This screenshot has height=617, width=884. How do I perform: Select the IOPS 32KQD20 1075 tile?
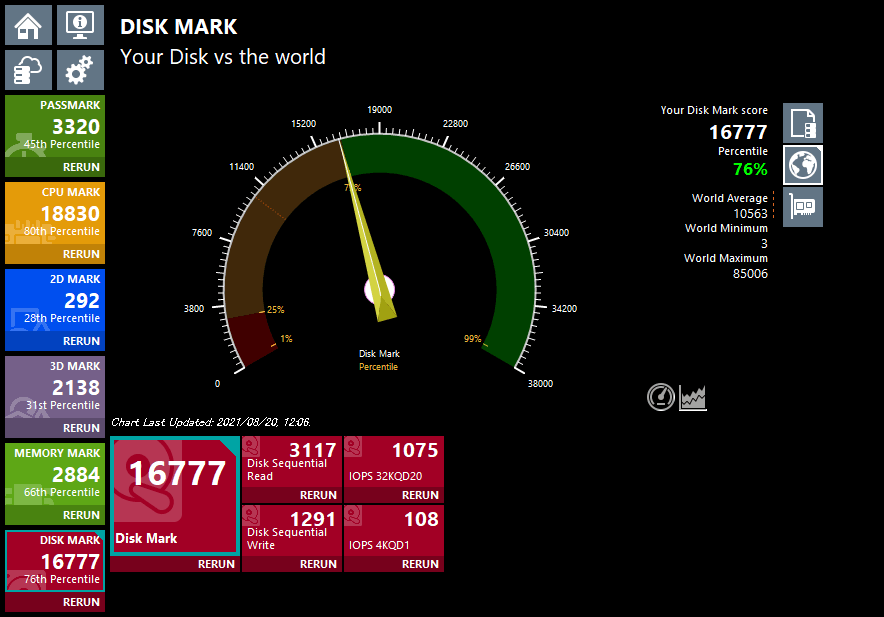394,462
